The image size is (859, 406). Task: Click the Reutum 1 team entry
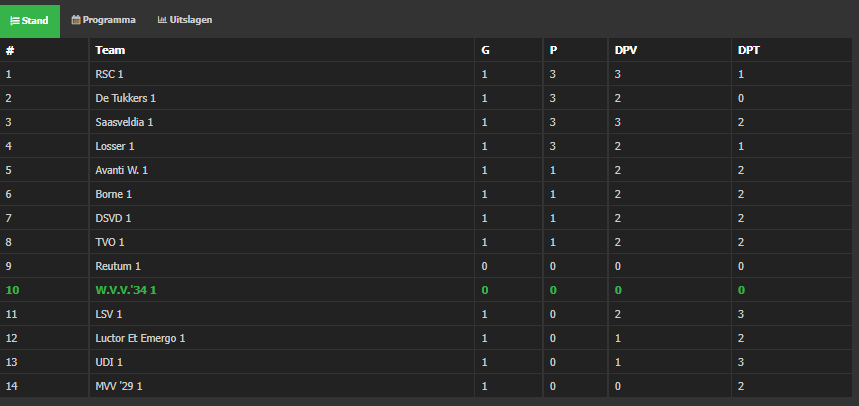[118, 266]
